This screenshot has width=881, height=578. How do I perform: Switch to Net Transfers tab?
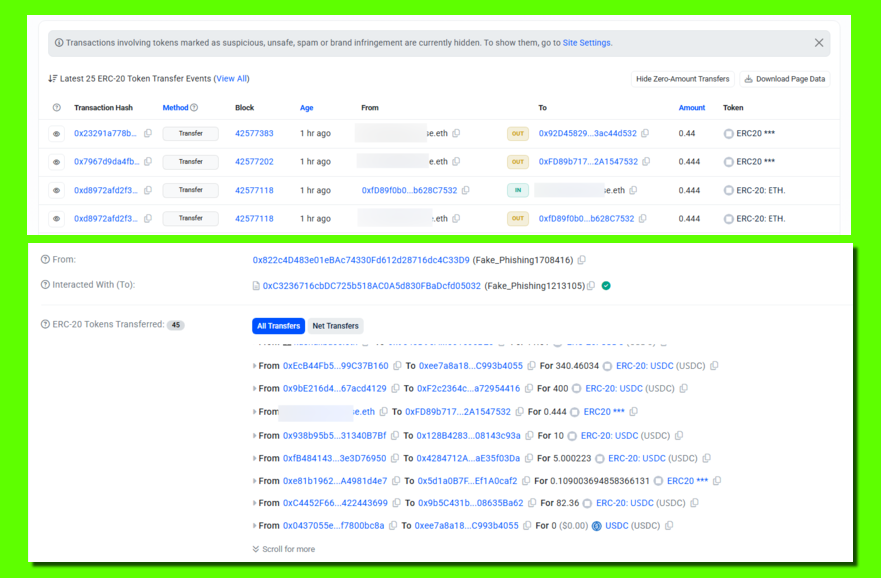pos(335,326)
